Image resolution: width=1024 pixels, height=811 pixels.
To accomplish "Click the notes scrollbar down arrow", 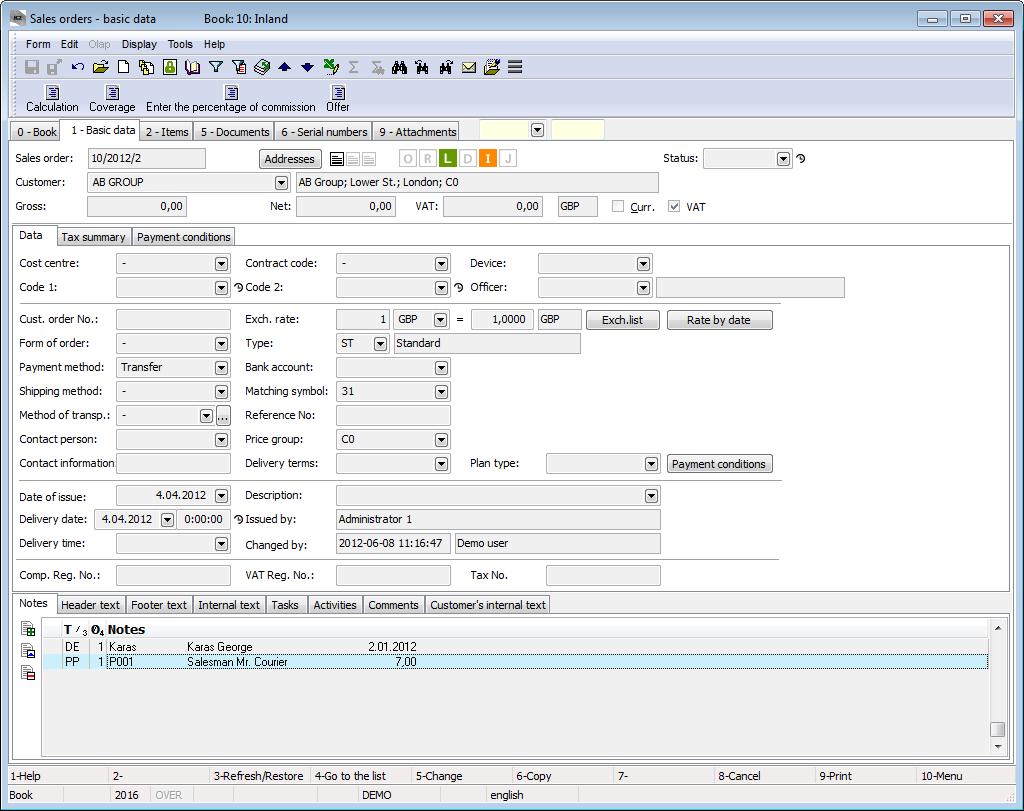I will (997, 746).
